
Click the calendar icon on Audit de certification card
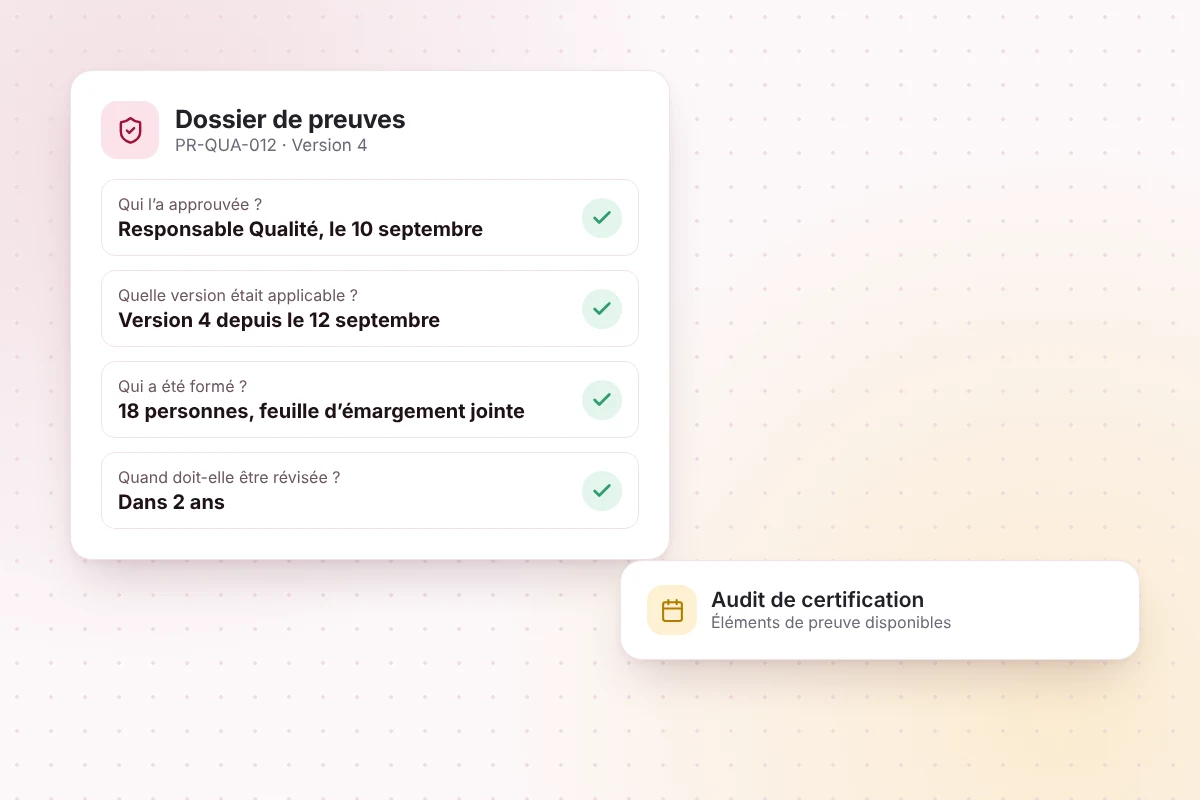tap(672, 610)
